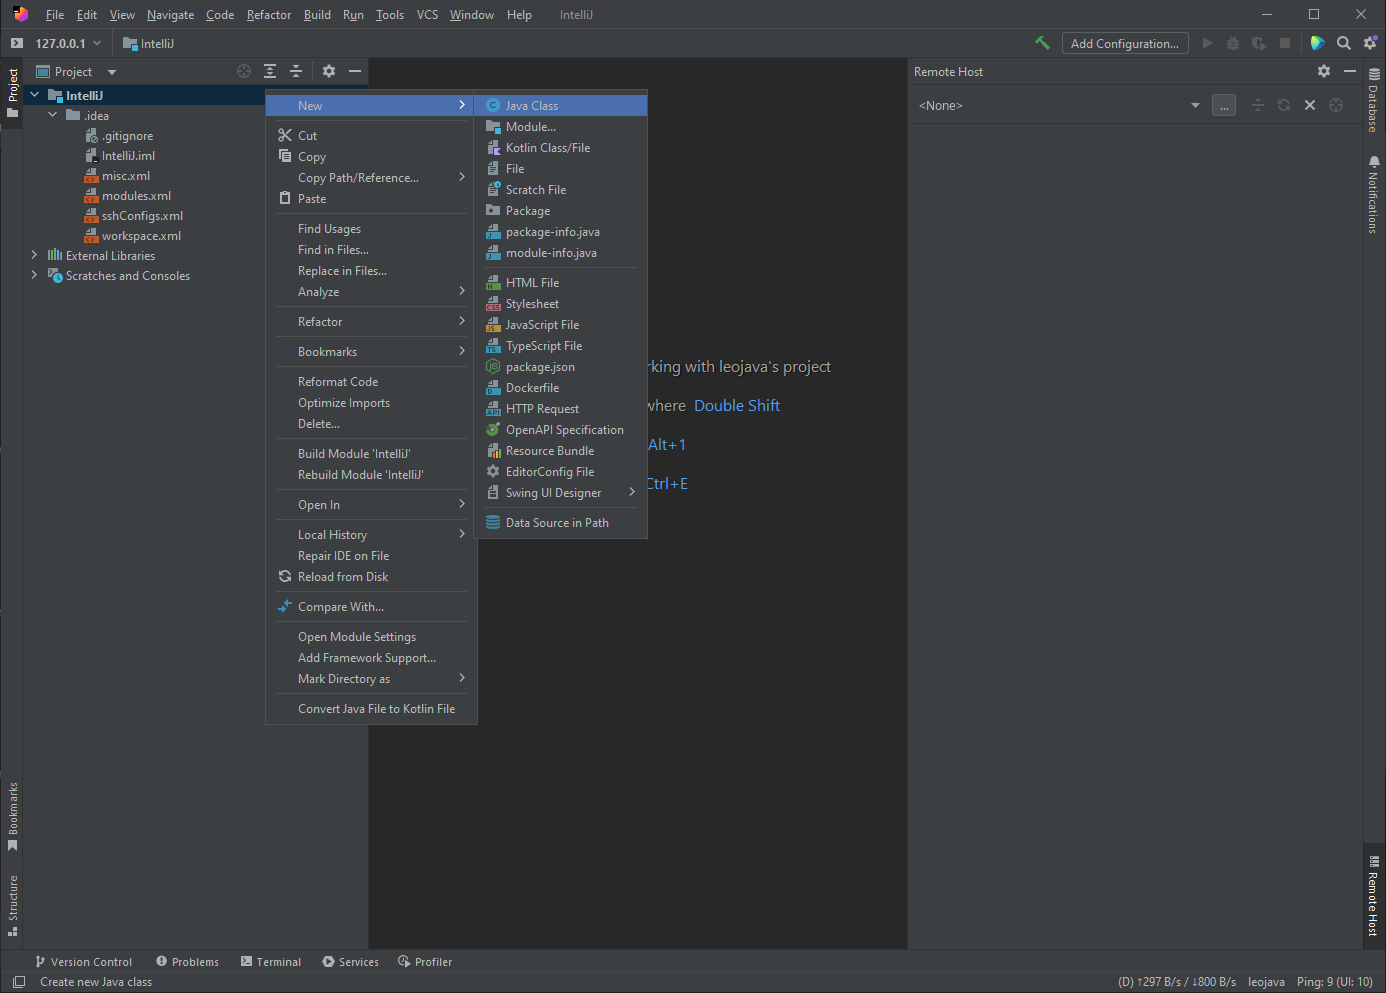Select Kotlin Class/File in New submenu
Screen dimensions: 1386x993
561,147
